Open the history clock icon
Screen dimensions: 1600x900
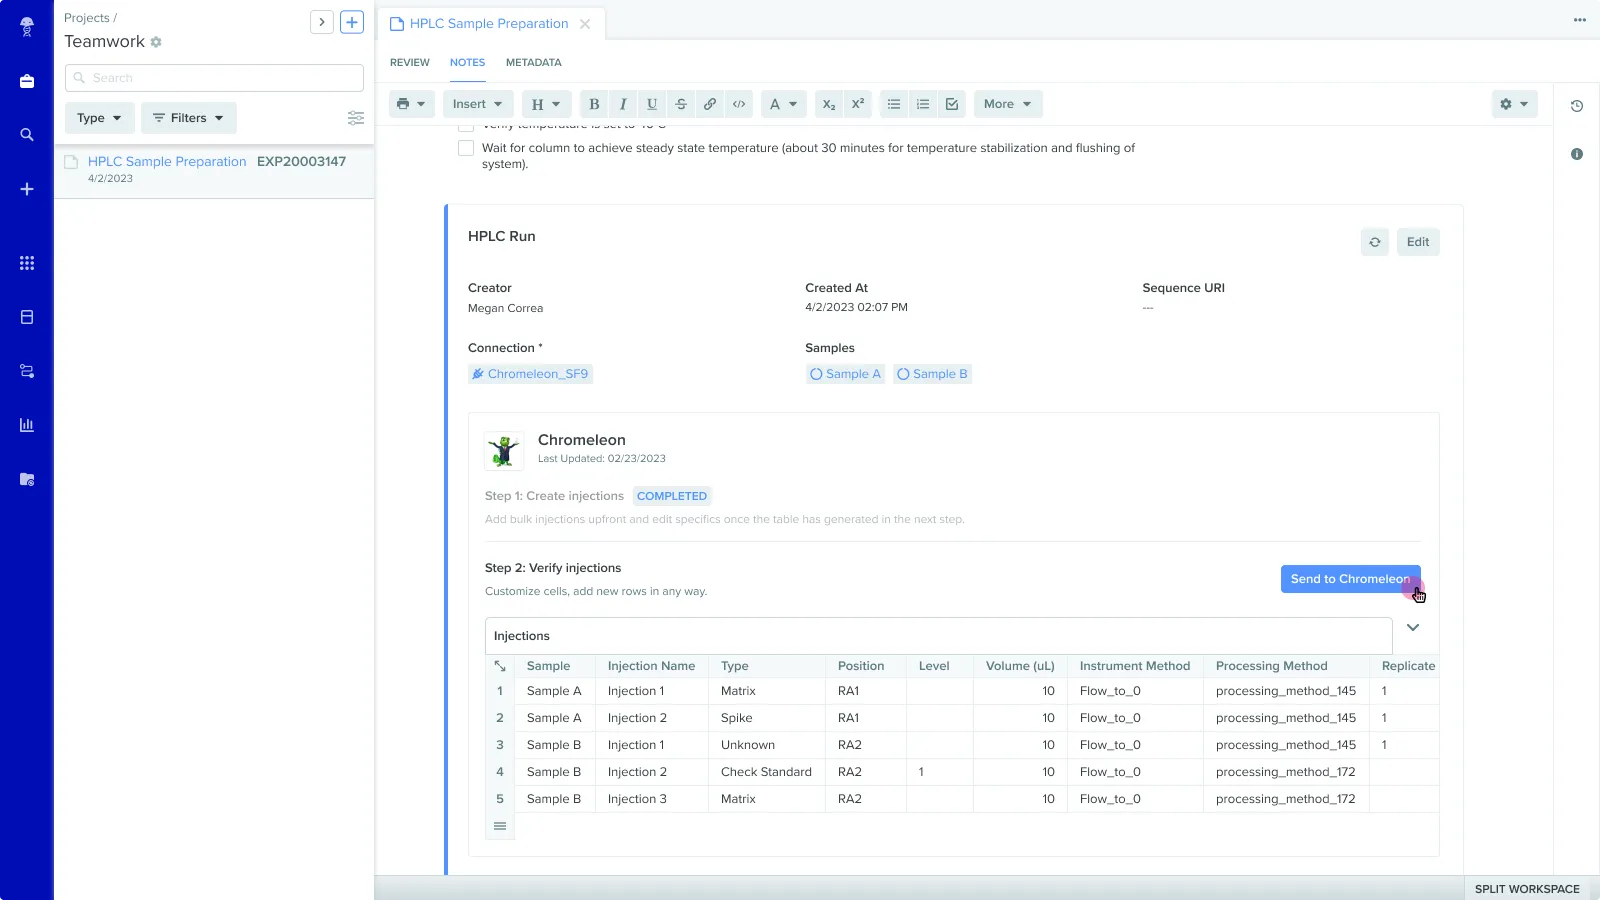click(x=1577, y=106)
